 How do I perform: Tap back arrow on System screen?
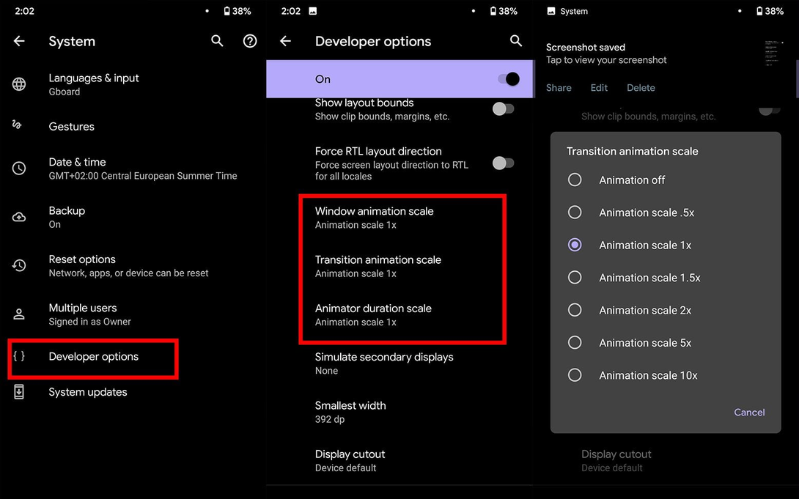pyautogui.click(x=19, y=41)
